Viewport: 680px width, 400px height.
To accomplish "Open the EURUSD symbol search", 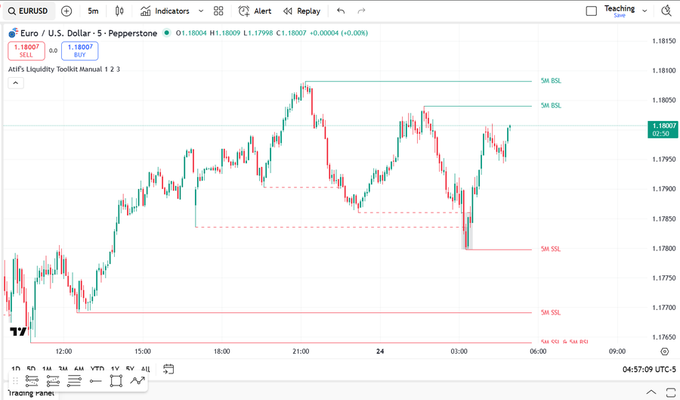I will (29, 11).
